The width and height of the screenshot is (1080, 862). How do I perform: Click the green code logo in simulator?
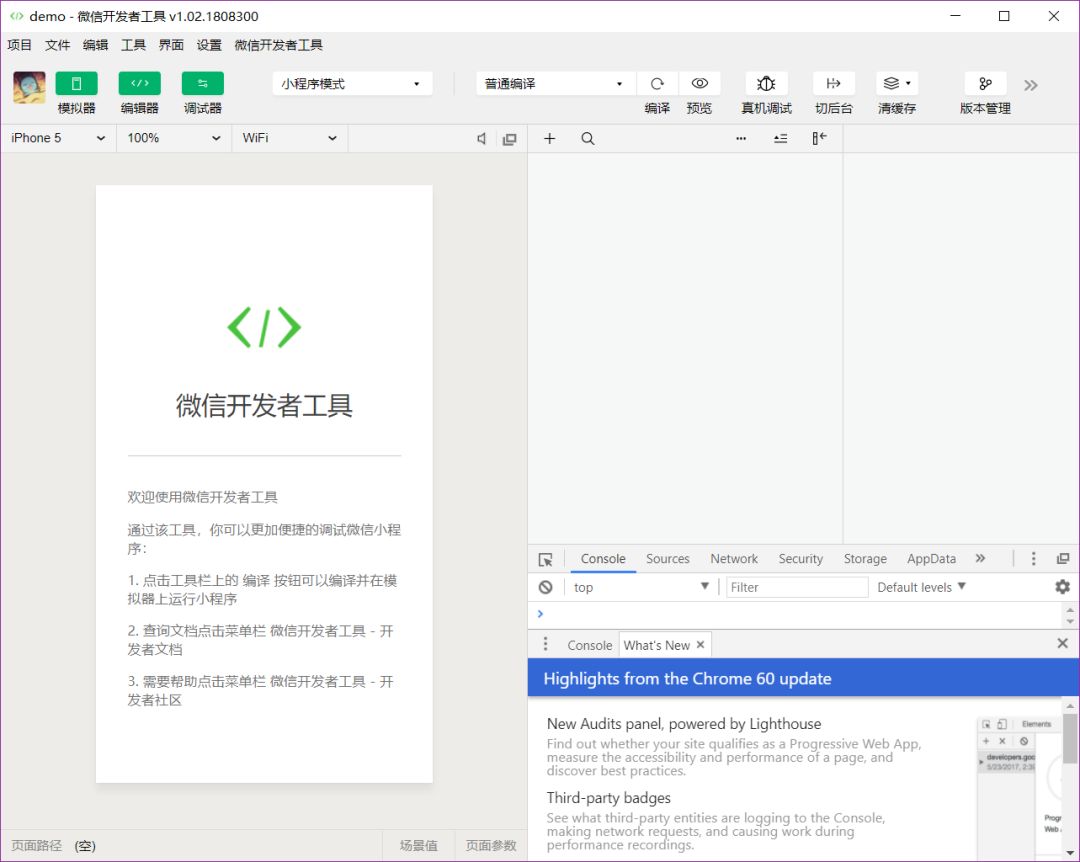264,327
